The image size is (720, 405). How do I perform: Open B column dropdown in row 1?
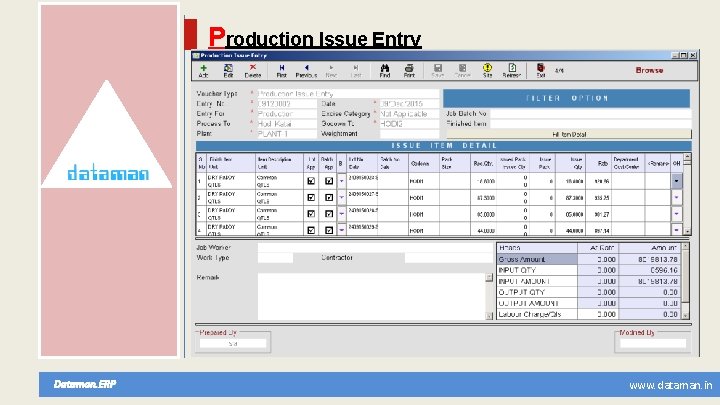(x=342, y=181)
